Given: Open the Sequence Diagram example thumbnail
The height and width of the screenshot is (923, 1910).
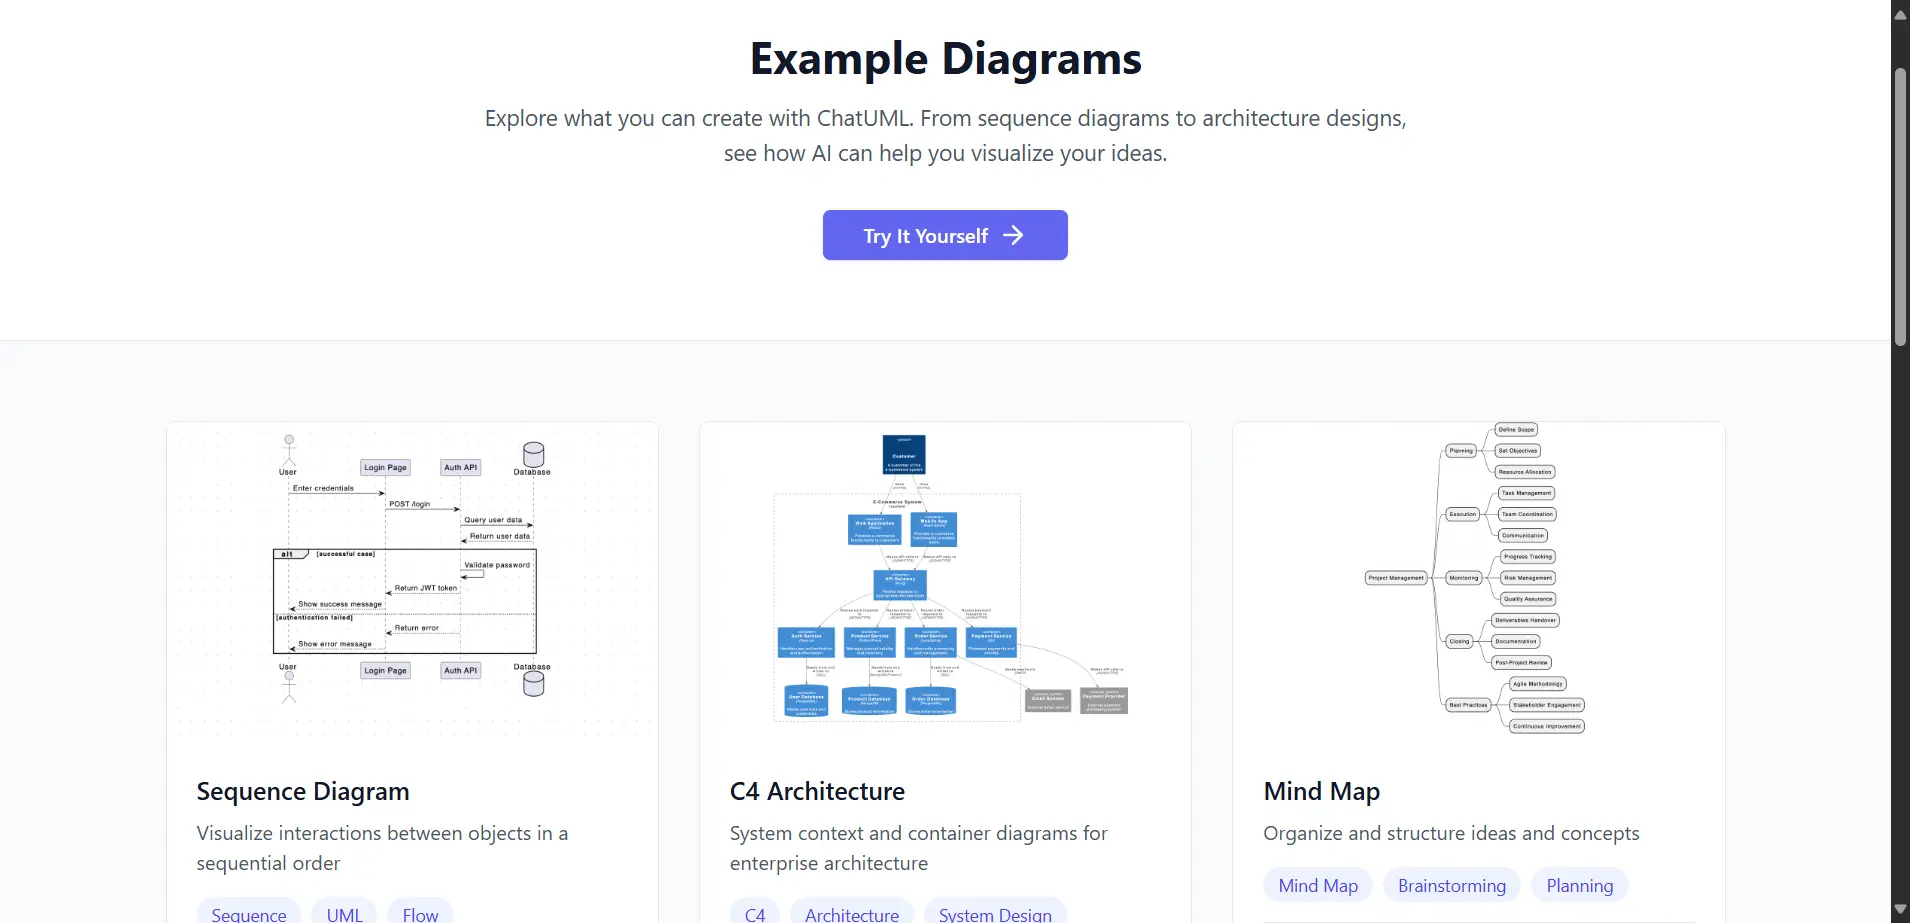Looking at the screenshot, I should (412, 577).
